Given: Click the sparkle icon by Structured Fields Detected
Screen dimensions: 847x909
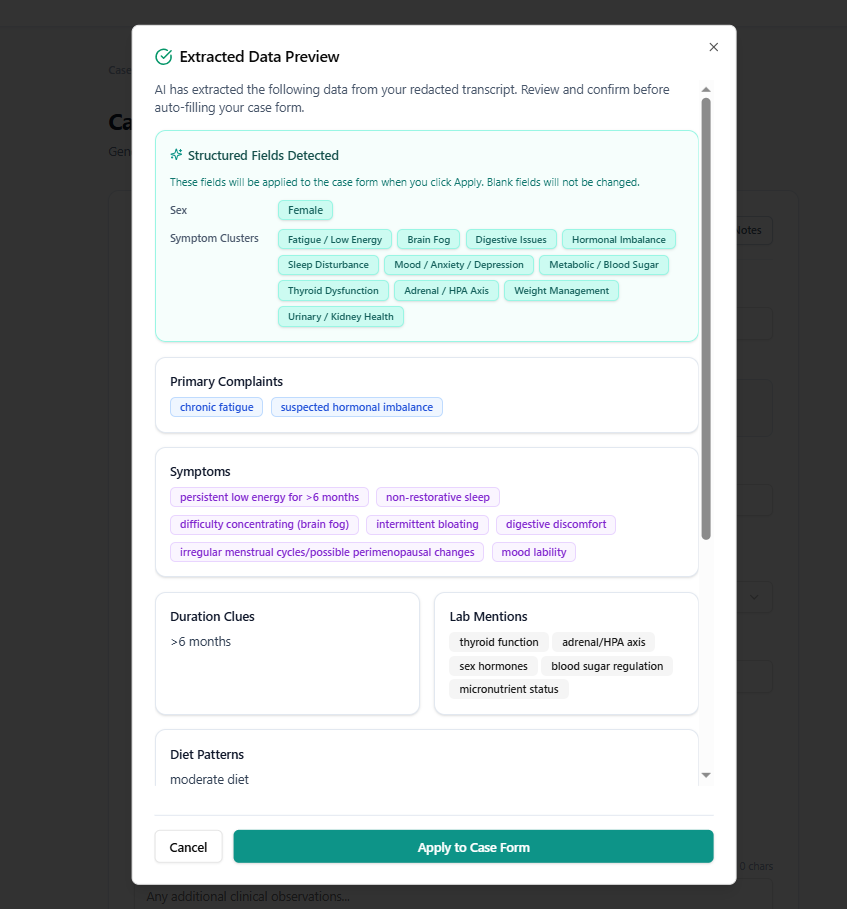Looking at the screenshot, I should pyautogui.click(x=176, y=155).
